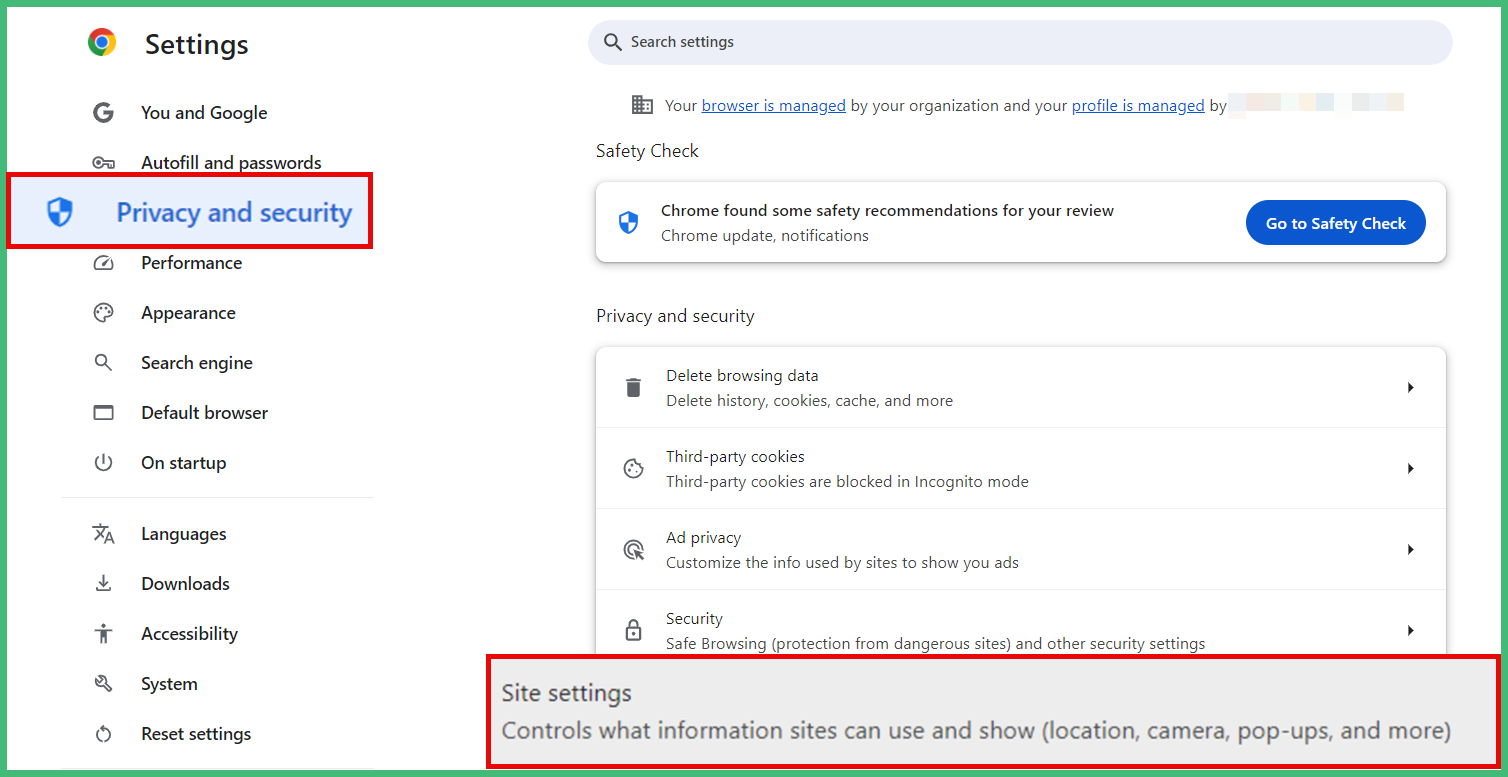Click Go to Safety Check button
The height and width of the screenshot is (777, 1508).
click(1336, 223)
